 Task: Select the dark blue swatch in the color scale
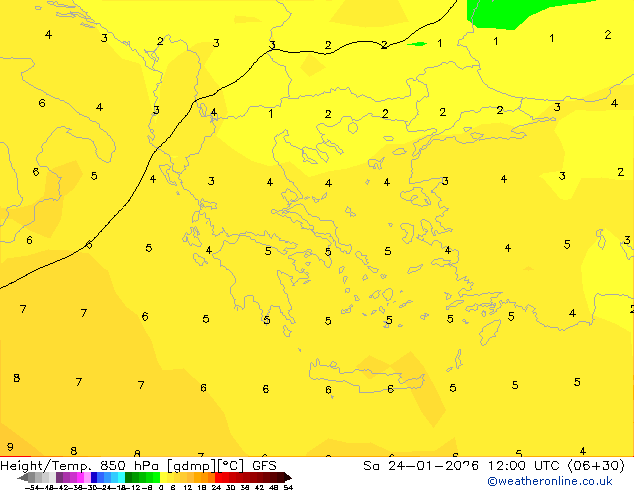coord(94,477)
